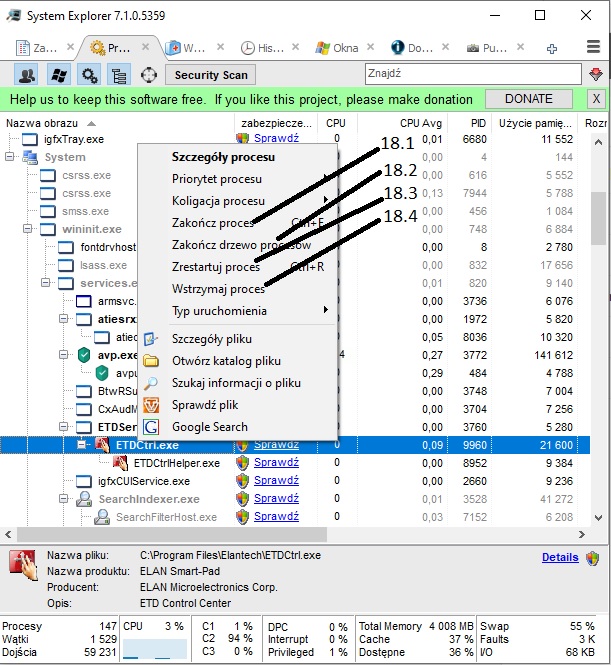Screen dimensions: 611x665
Task: Close the Za... tab
Action: 70,47
